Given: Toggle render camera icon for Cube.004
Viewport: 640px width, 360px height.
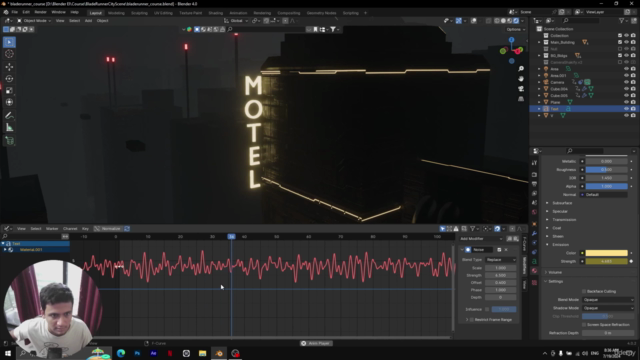Looking at the screenshot, I should tap(633, 89).
